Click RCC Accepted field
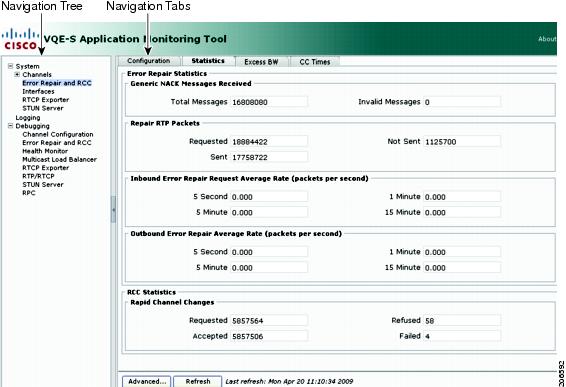The height and width of the screenshot is (387, 566). coord(269,336)
